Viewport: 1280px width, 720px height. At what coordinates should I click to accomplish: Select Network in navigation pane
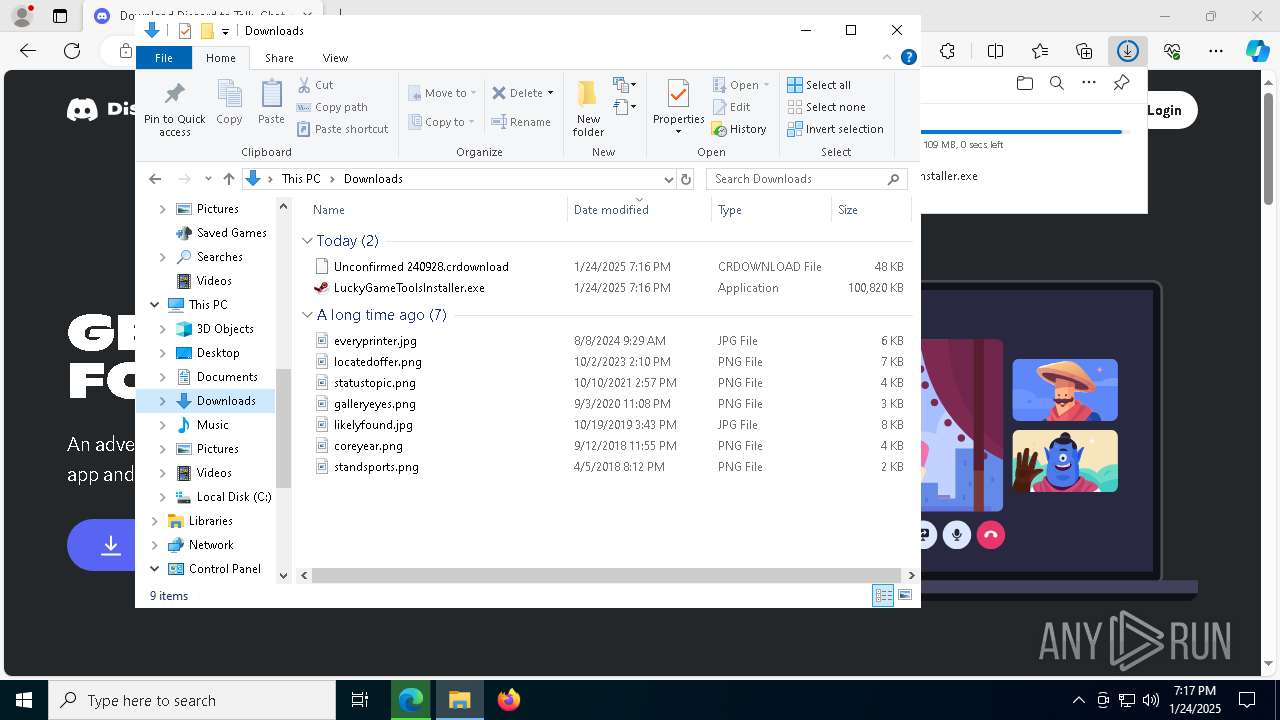[211, 545]
